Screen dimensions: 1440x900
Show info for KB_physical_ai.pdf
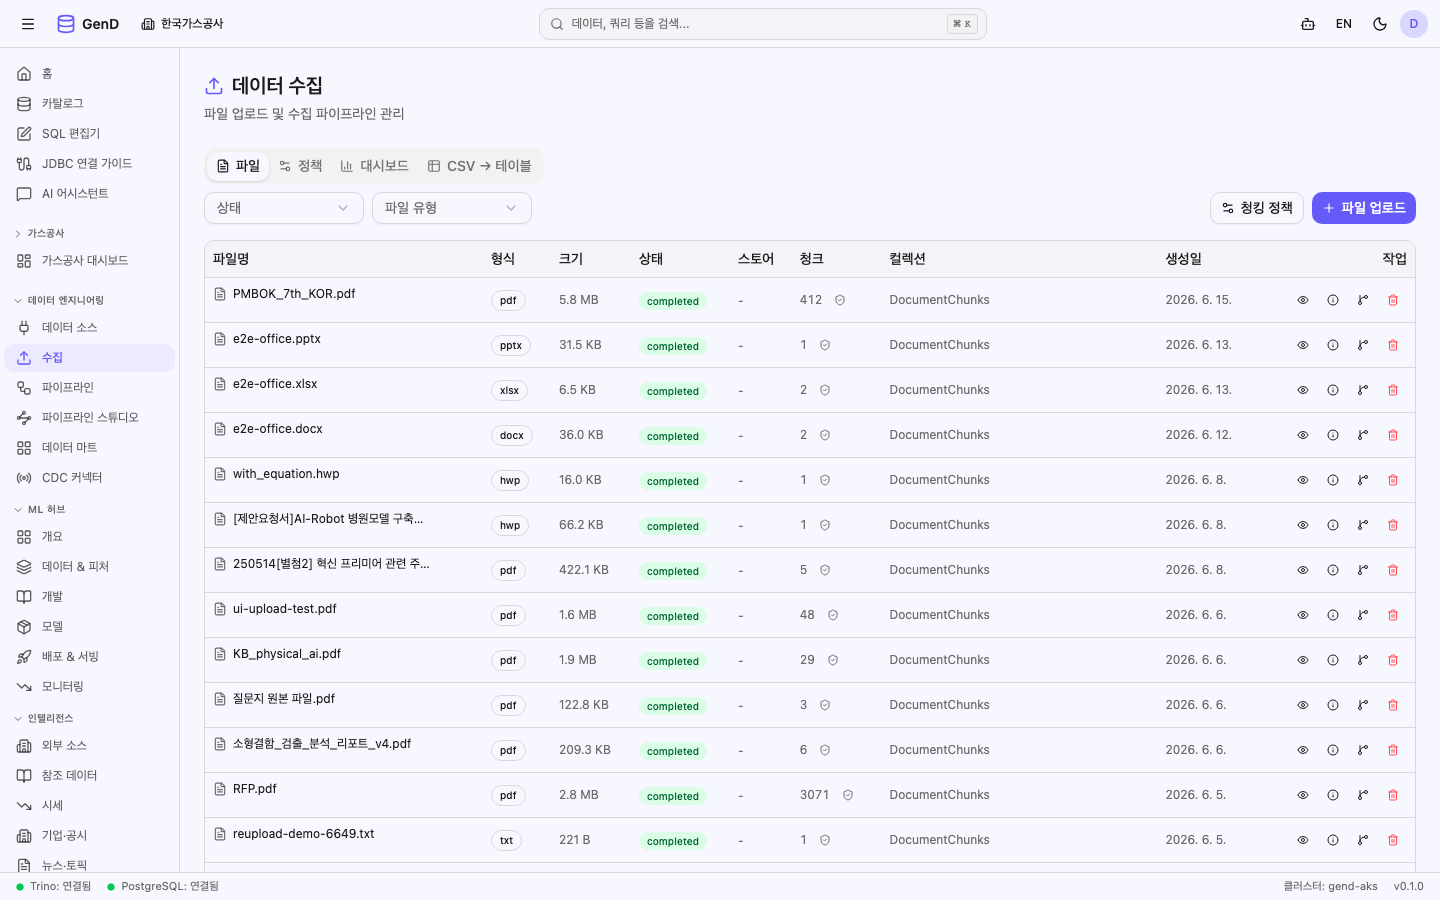pos(1333,660)
